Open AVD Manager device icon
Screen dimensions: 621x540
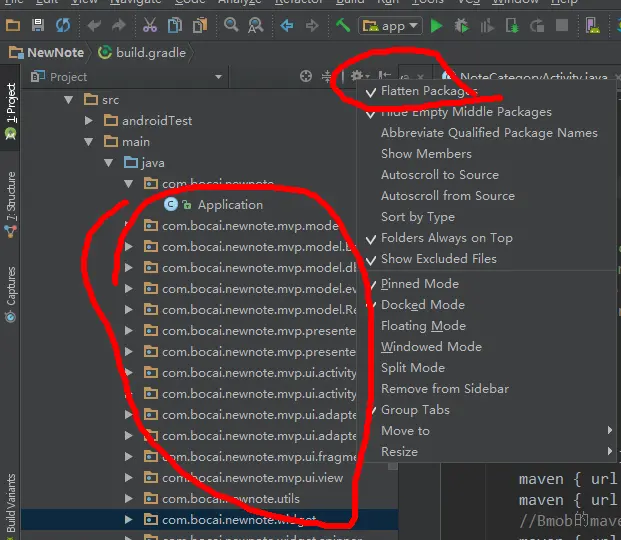pos(592,26)
